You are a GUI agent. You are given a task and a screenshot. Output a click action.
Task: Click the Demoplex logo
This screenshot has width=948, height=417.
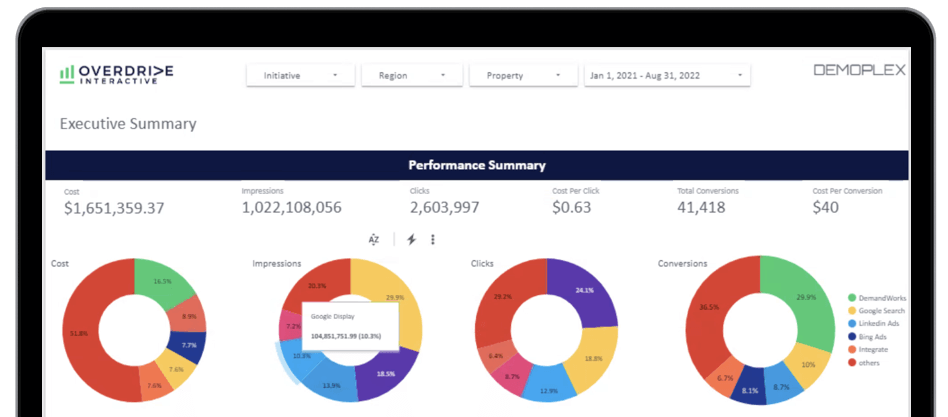click(859, 70)
